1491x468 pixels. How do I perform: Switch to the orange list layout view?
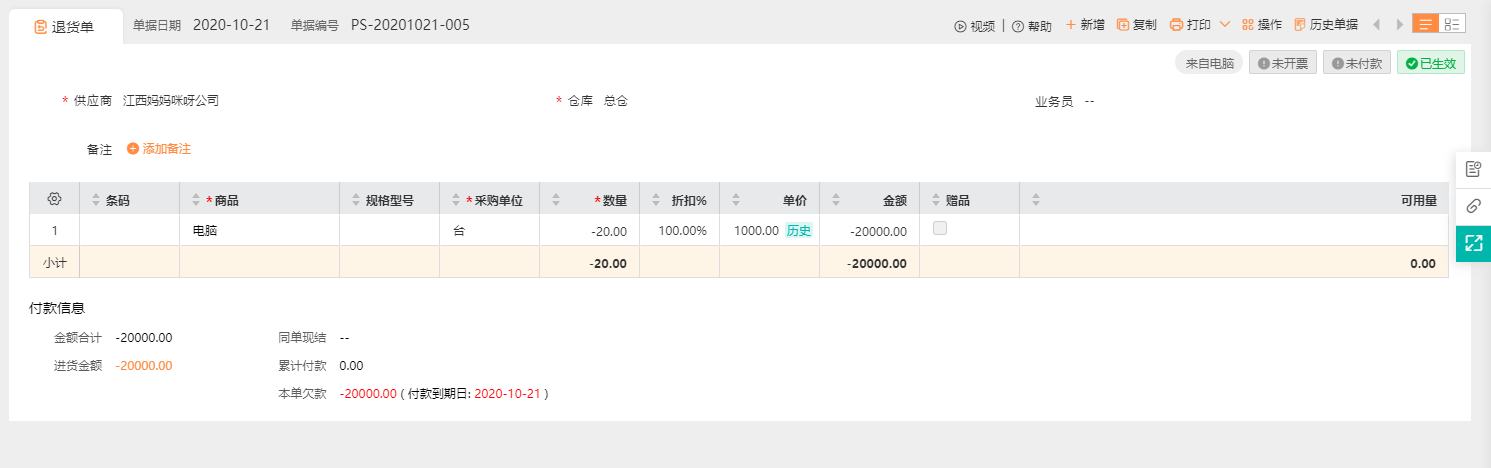pos(1425,24)
